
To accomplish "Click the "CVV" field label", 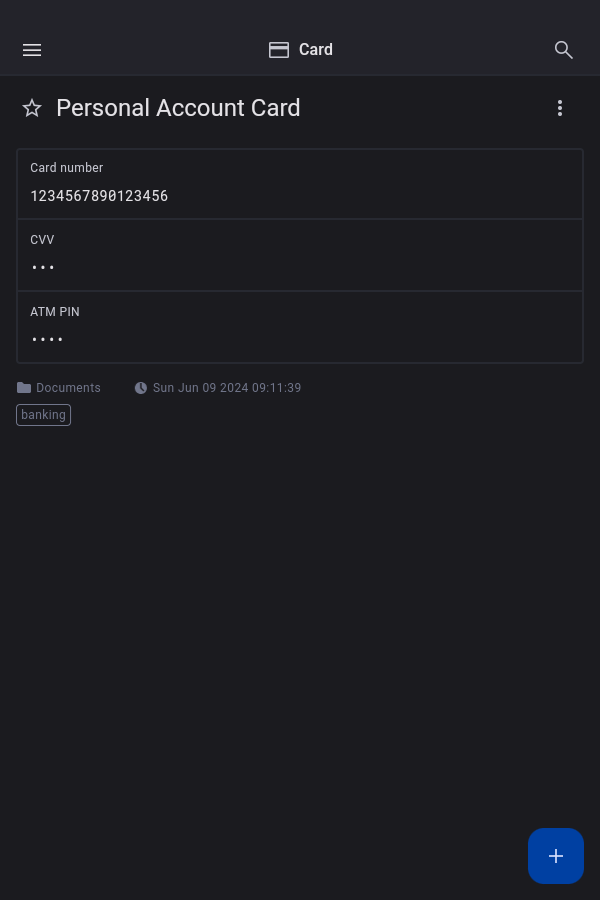I will tap(42, 240).
